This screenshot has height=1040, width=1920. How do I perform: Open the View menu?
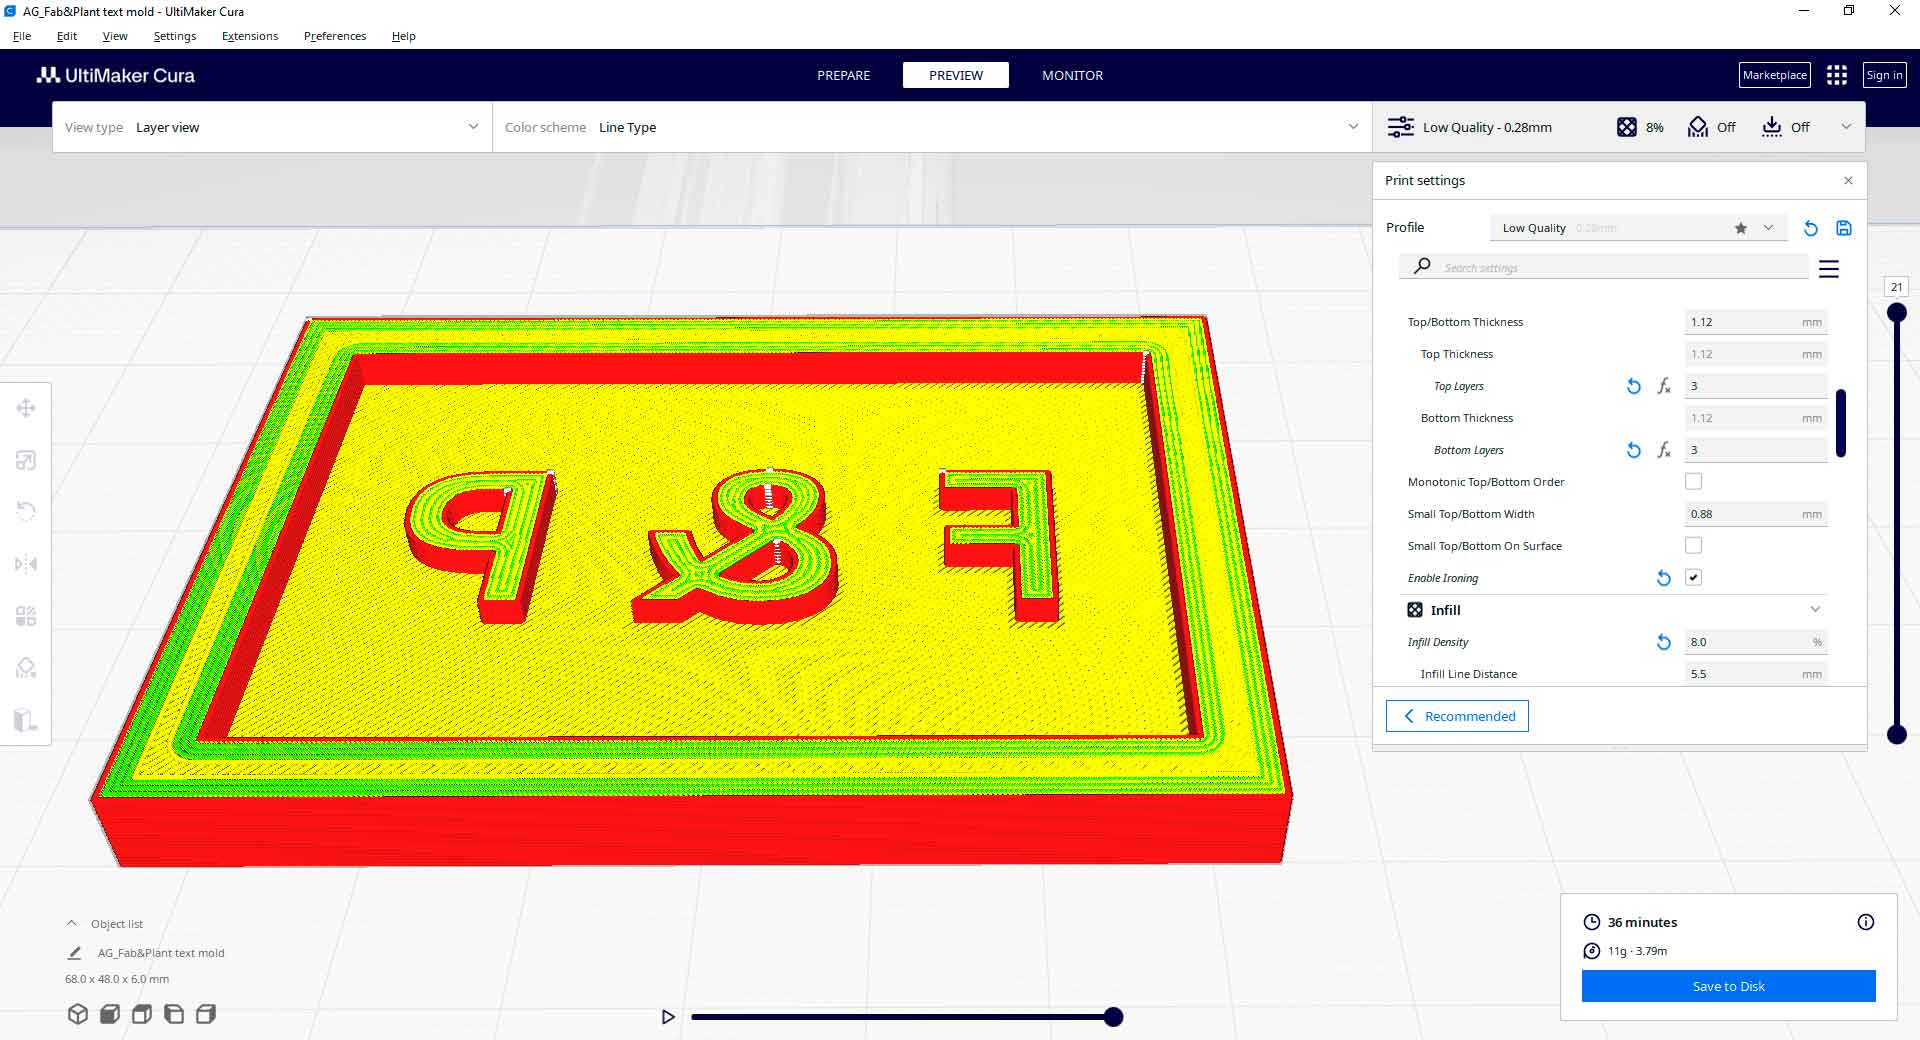point(115,36)
